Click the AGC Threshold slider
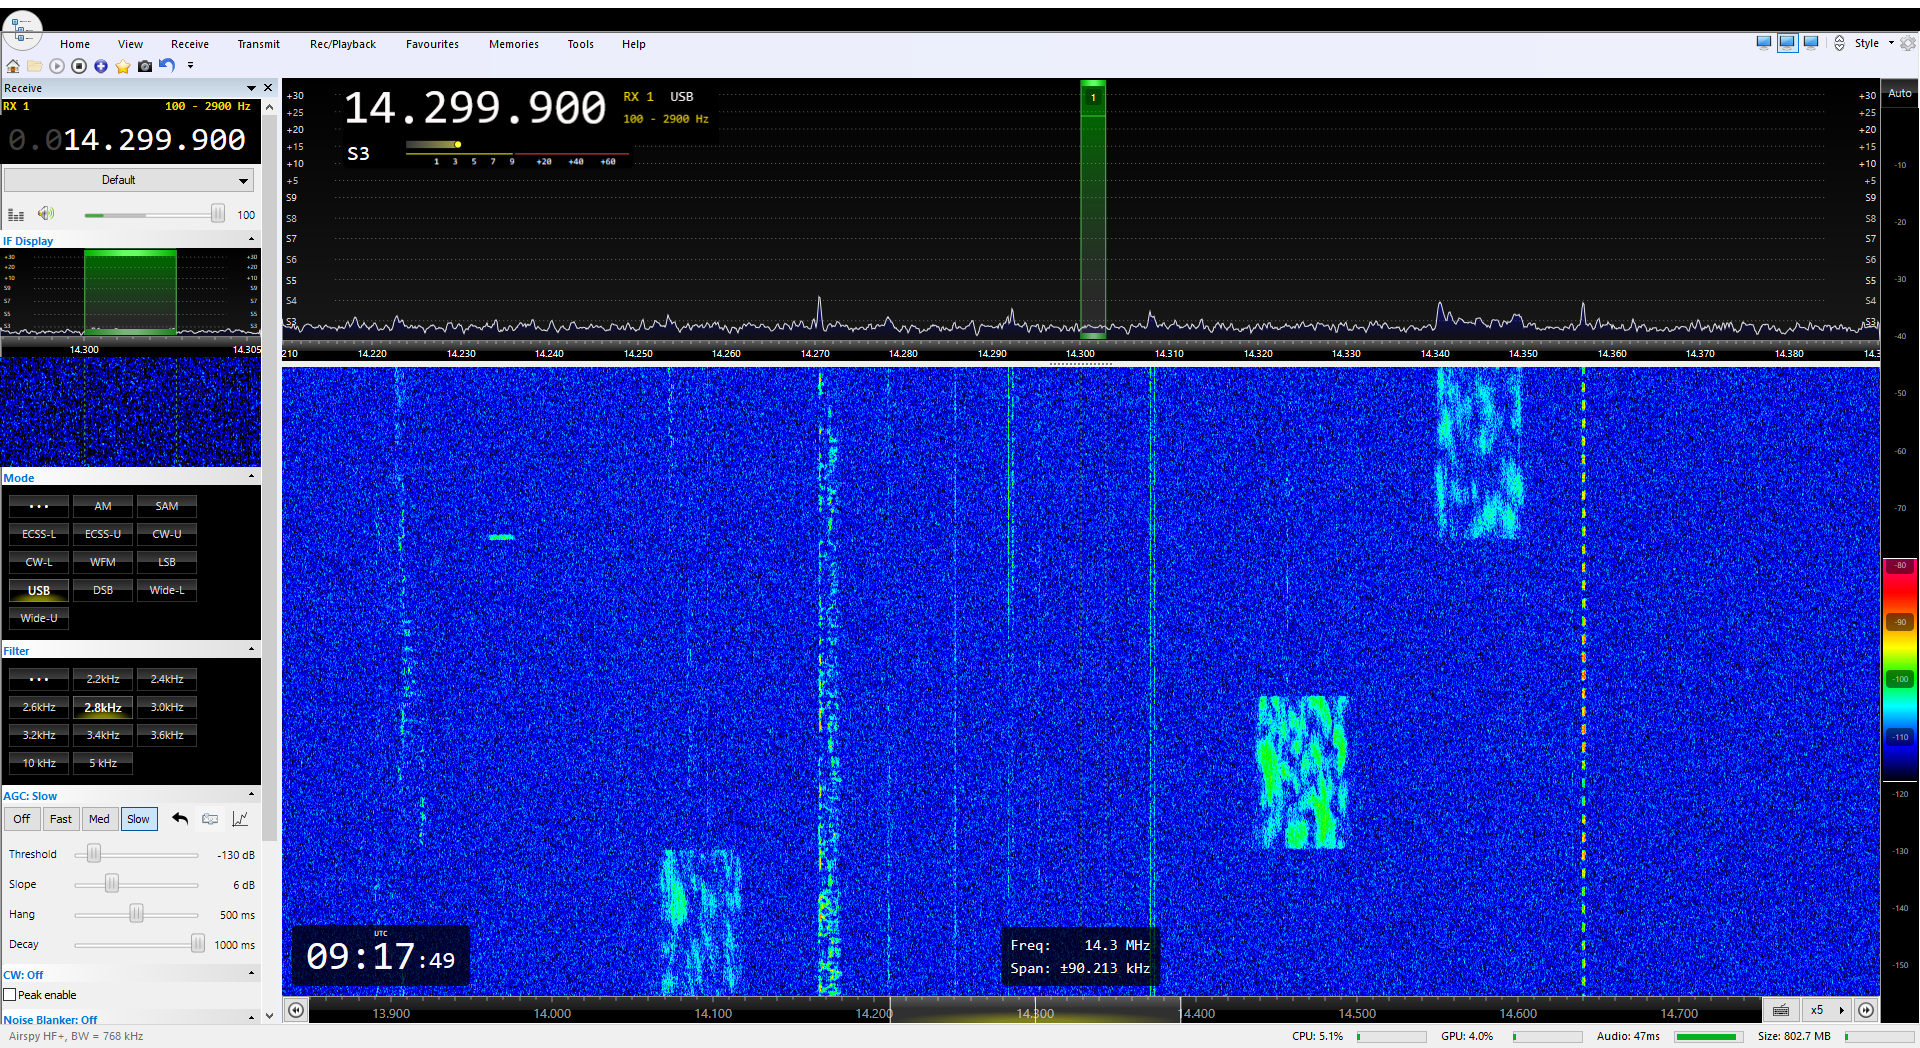This screenshot has width=1920, height=1048. (x=94, y=854)
